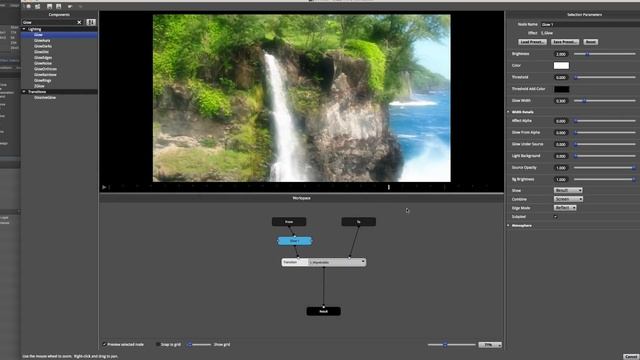This screenshot has height=360, width=640.
Task: Open the Combine dropdown
Action: (568, 199)
